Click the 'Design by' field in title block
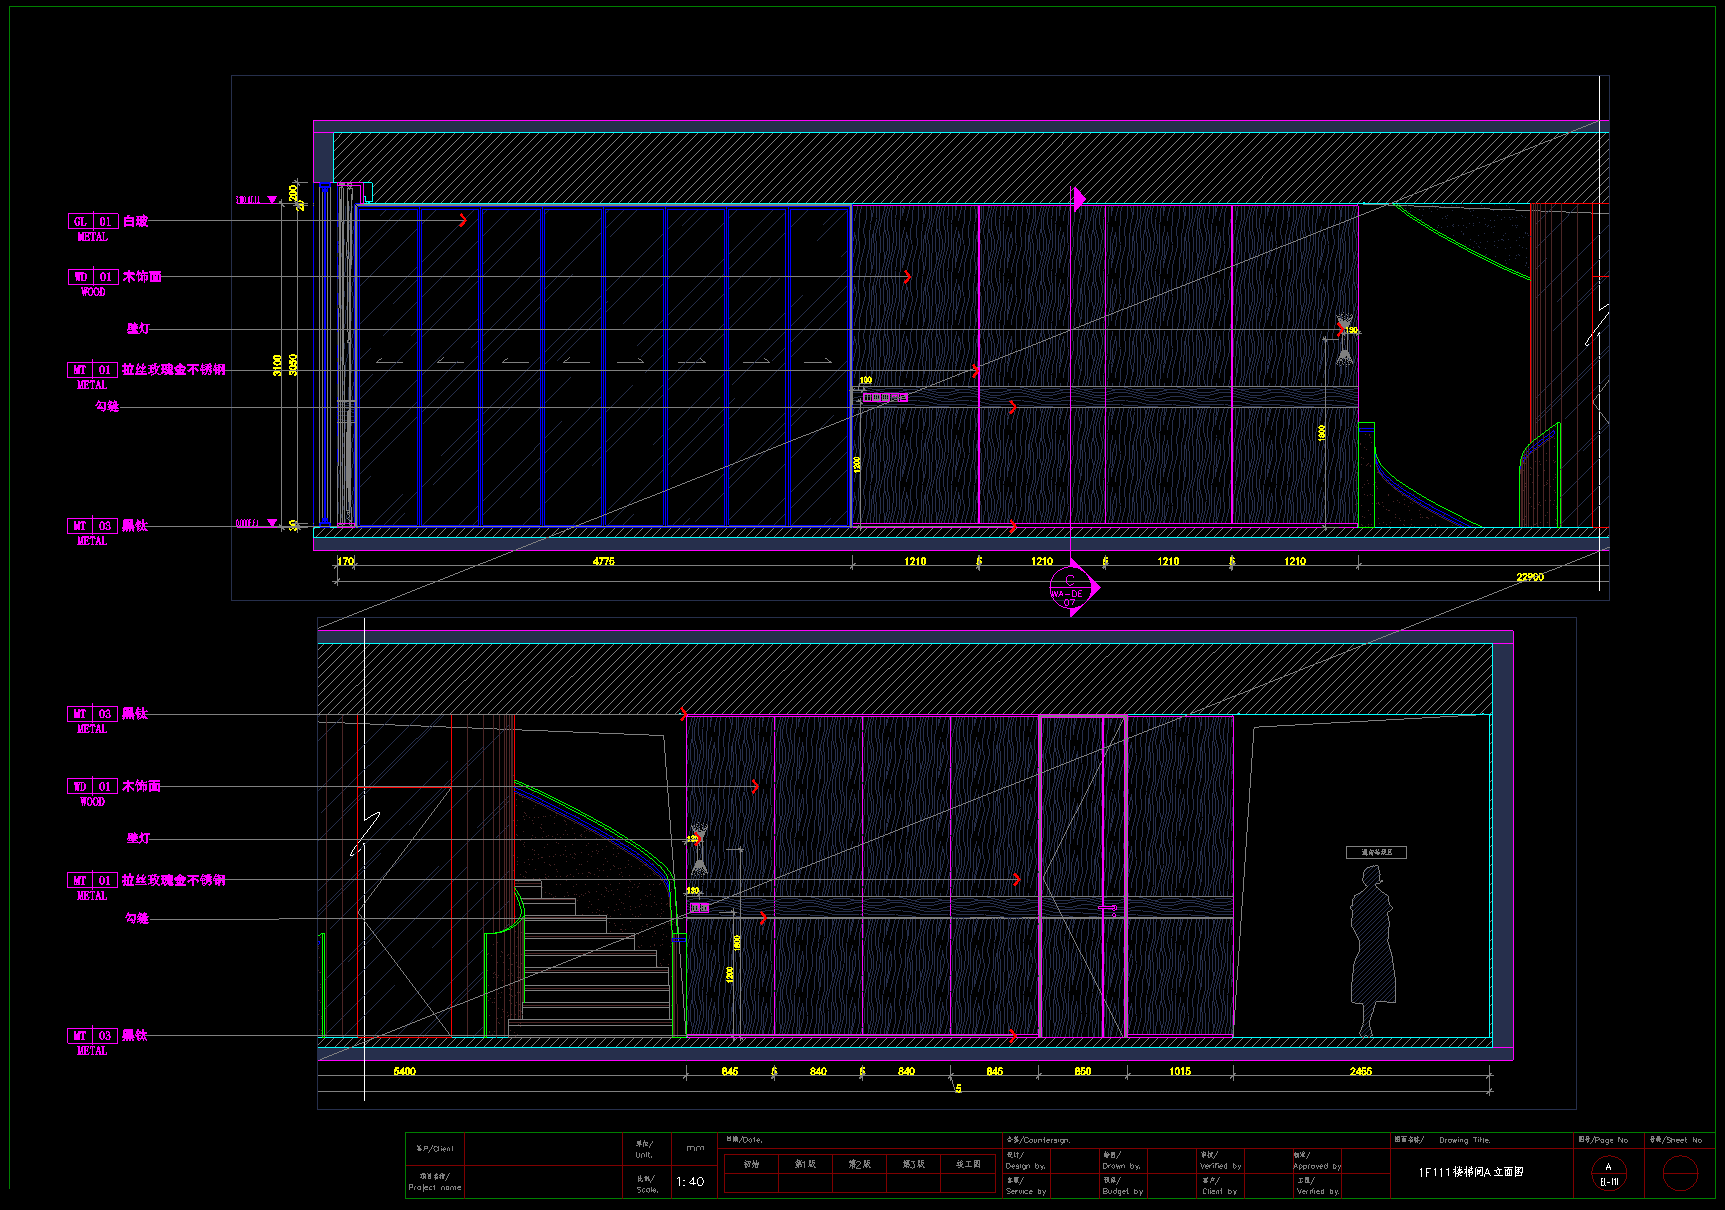This screenshot has height=1210, width=1725. pyautogui.click(x=1026, y=1161)
